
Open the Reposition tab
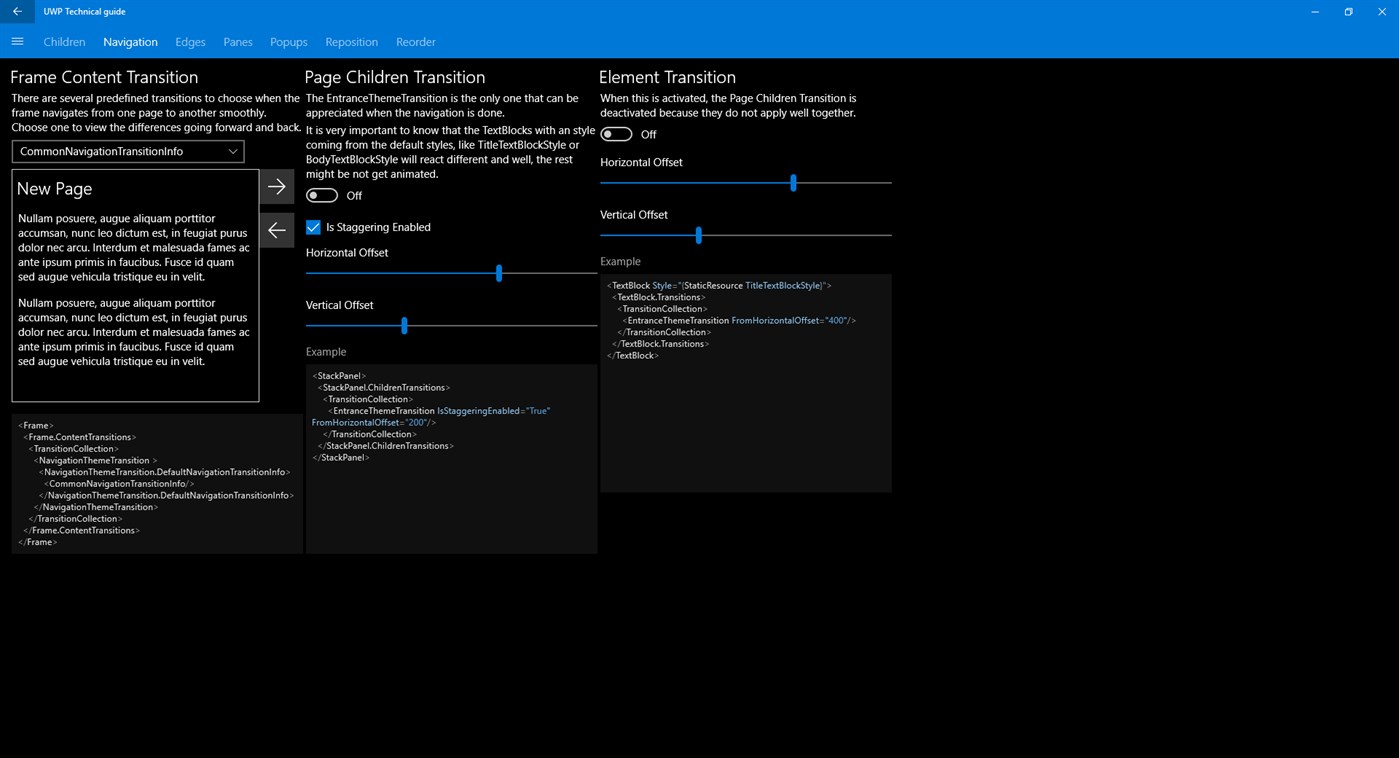(352, 42)
